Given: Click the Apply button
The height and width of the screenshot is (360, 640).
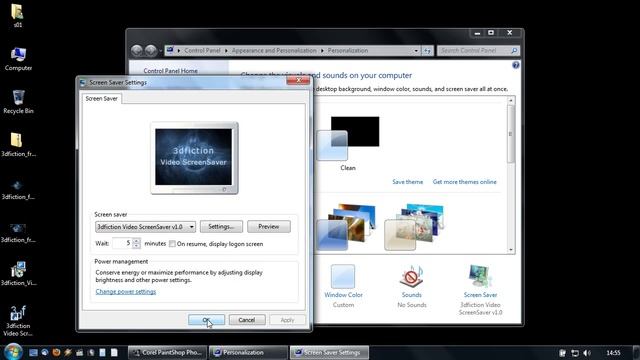Looking at the screenshot, I should click(287, 320).
